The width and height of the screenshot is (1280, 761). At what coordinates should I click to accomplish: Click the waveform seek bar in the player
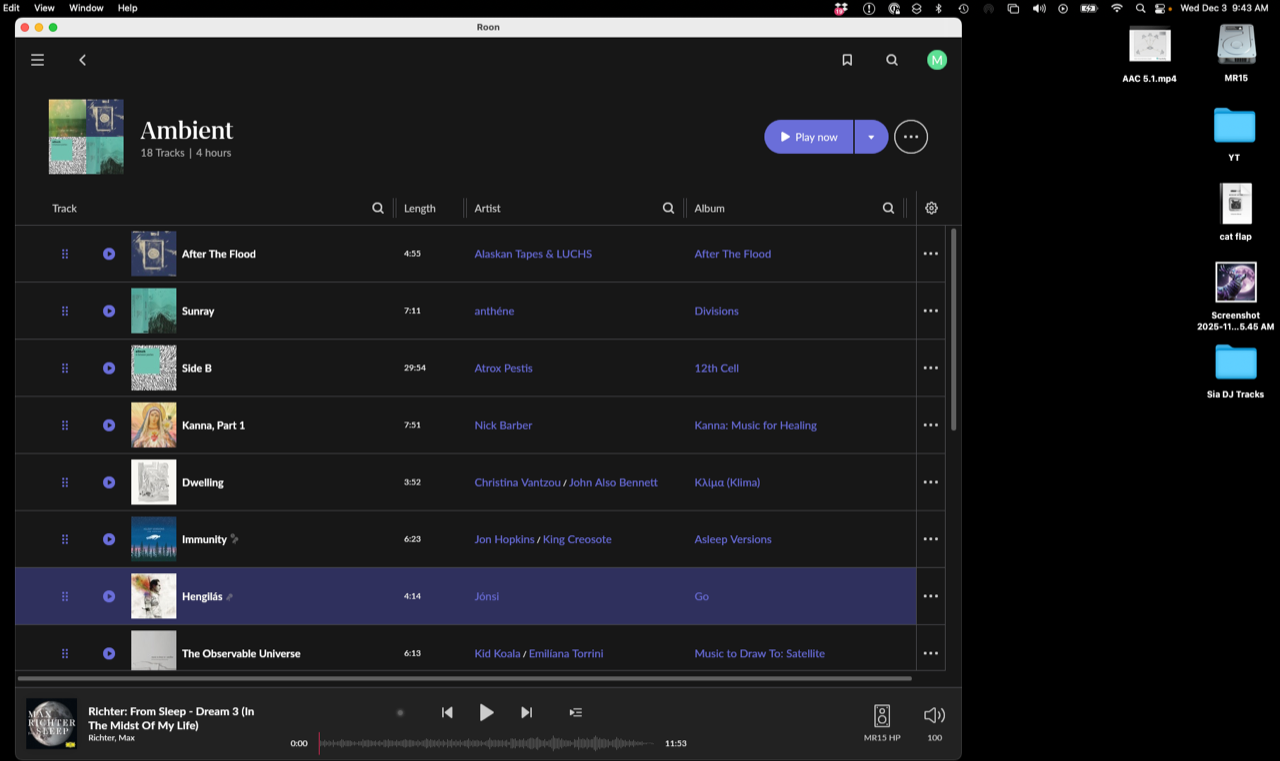point(485,743)
